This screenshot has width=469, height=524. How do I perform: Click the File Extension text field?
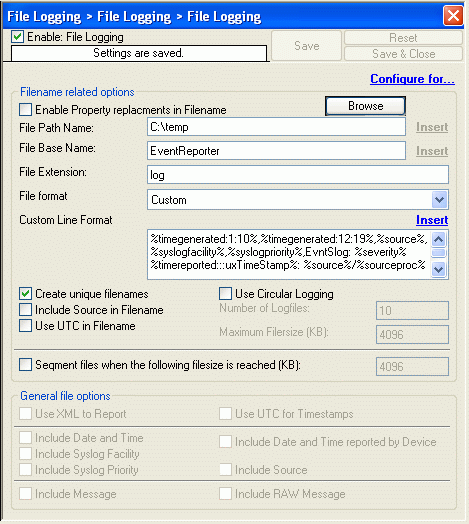(298, 175)
